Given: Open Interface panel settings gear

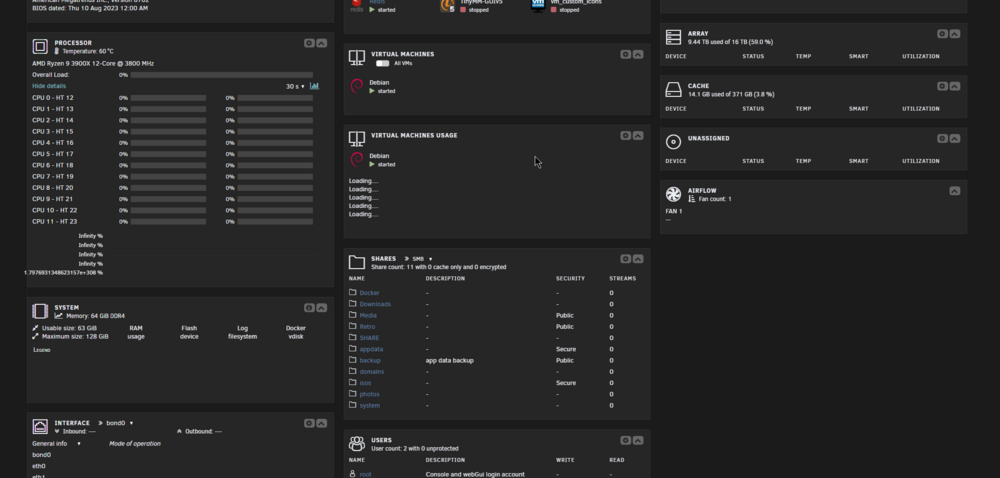Looking at the screenshot, I should pyautogui.click(x=309, y=423).
